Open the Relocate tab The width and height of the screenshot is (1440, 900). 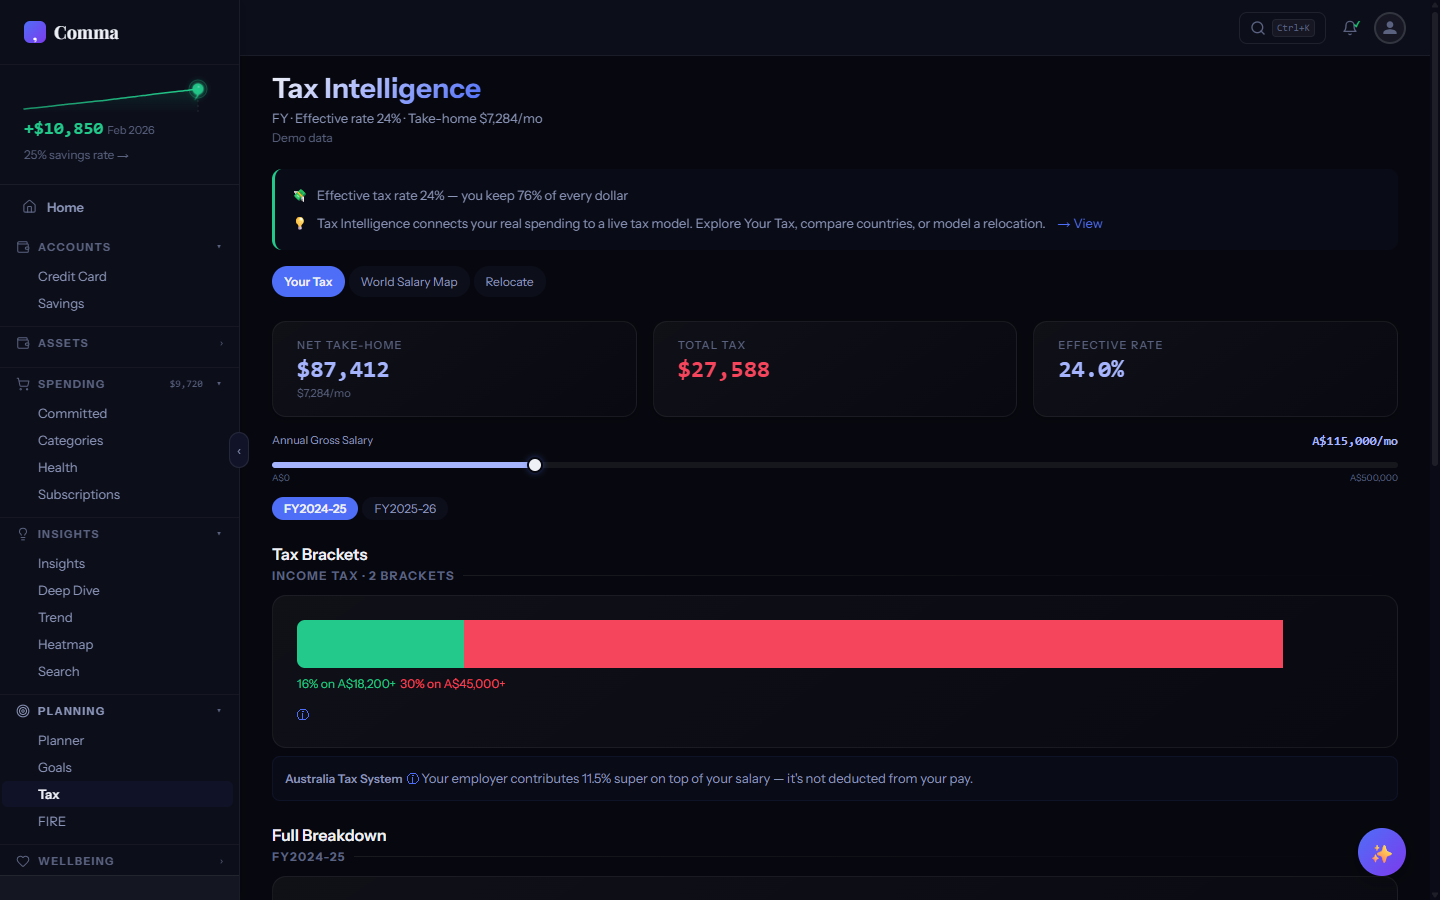(x=509, y=281)
